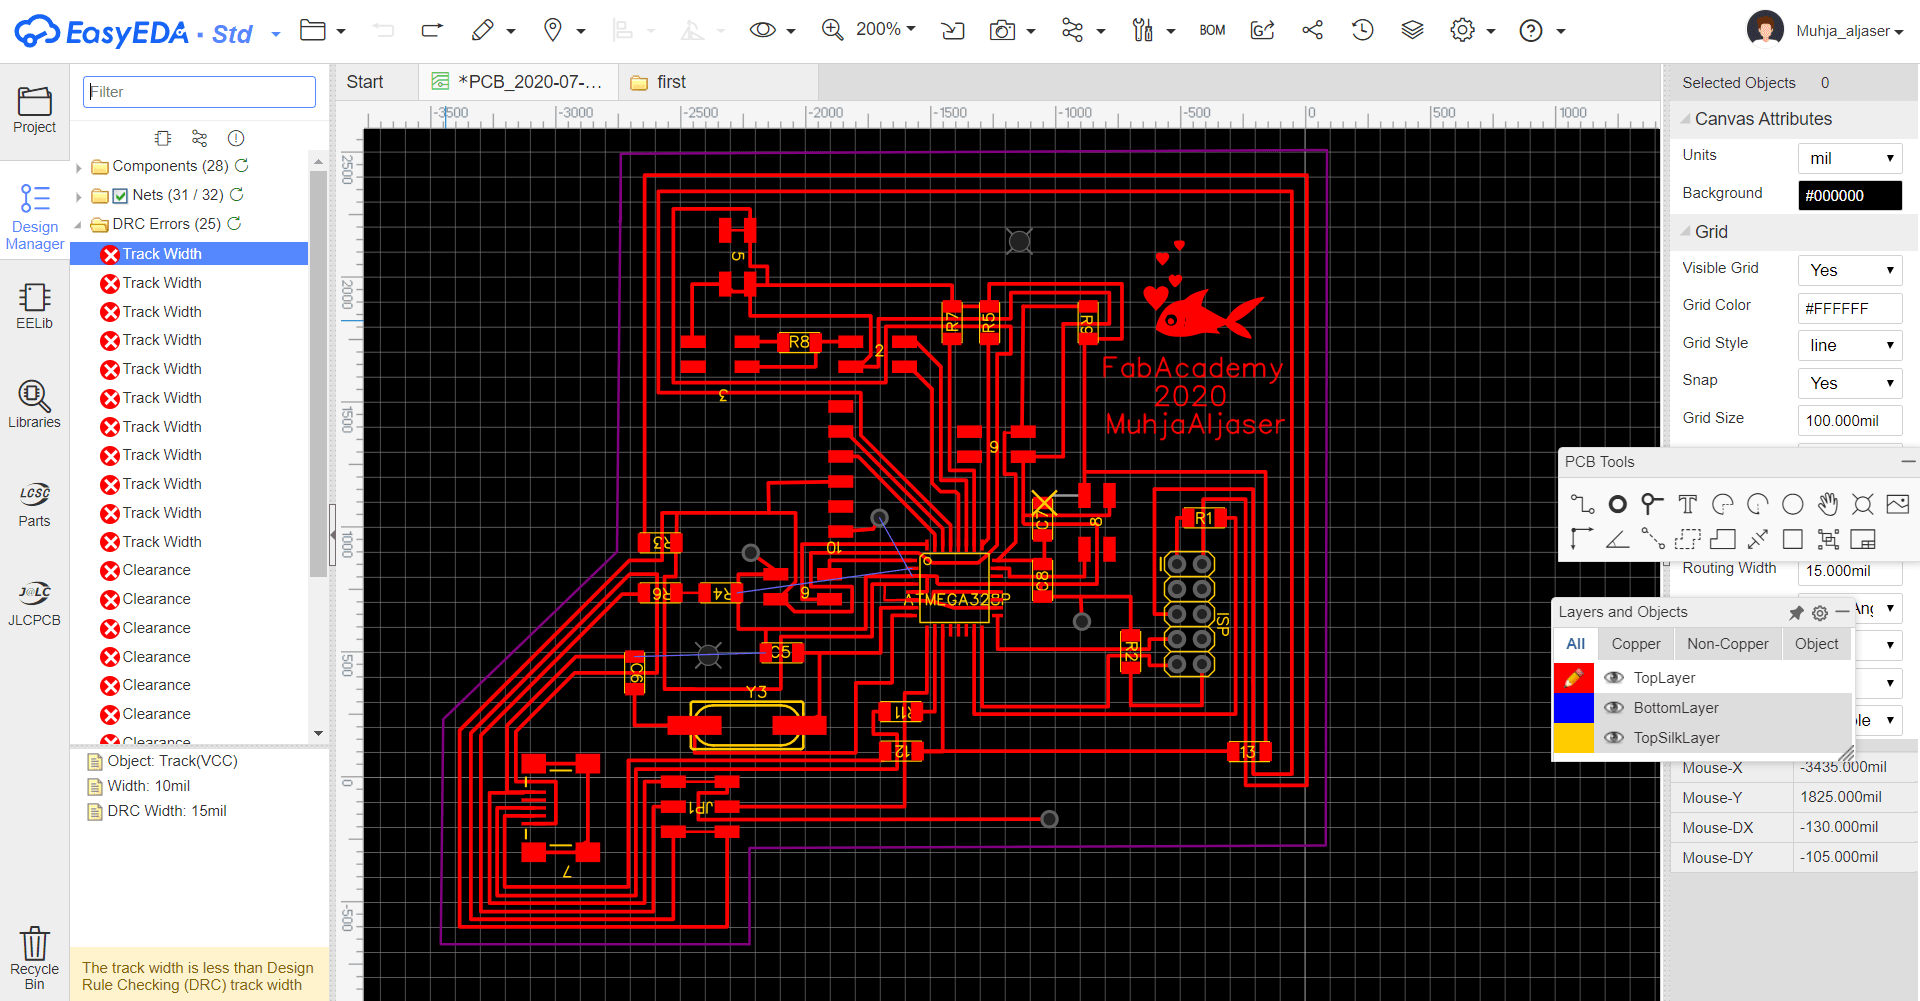Switch to the Copper layers tab
The width and height of the screenshot is (1920, 1001).
point(1635,644)
